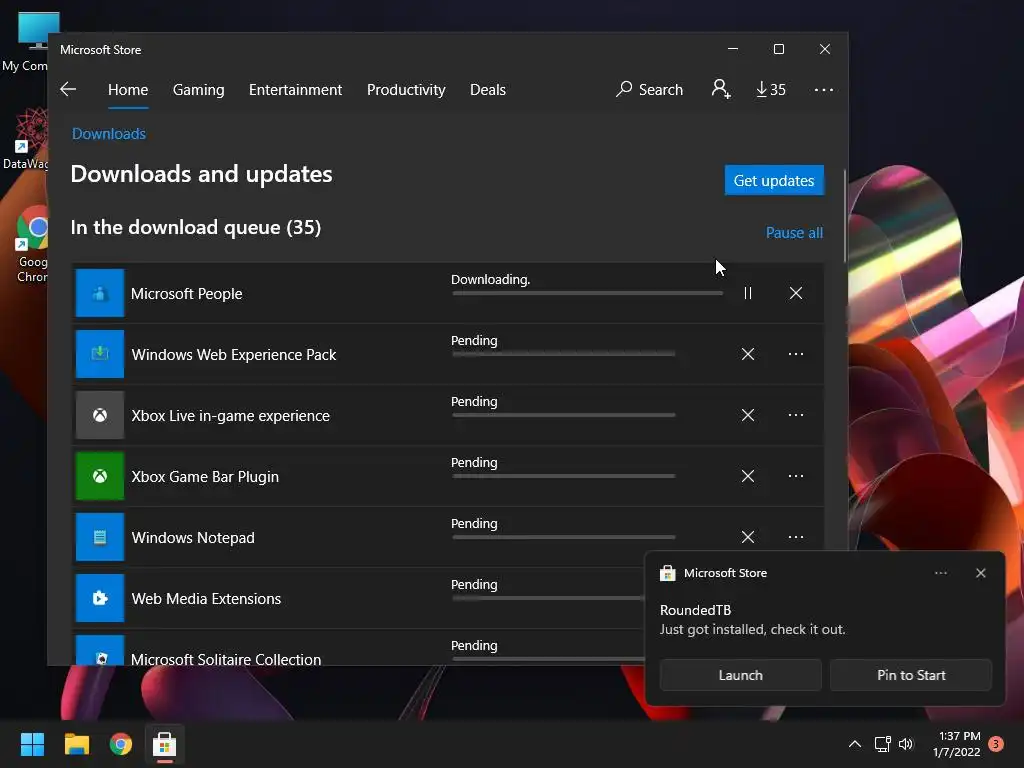Select the Microsoft People app name
1024x768 pixels.
pos(186,294)
